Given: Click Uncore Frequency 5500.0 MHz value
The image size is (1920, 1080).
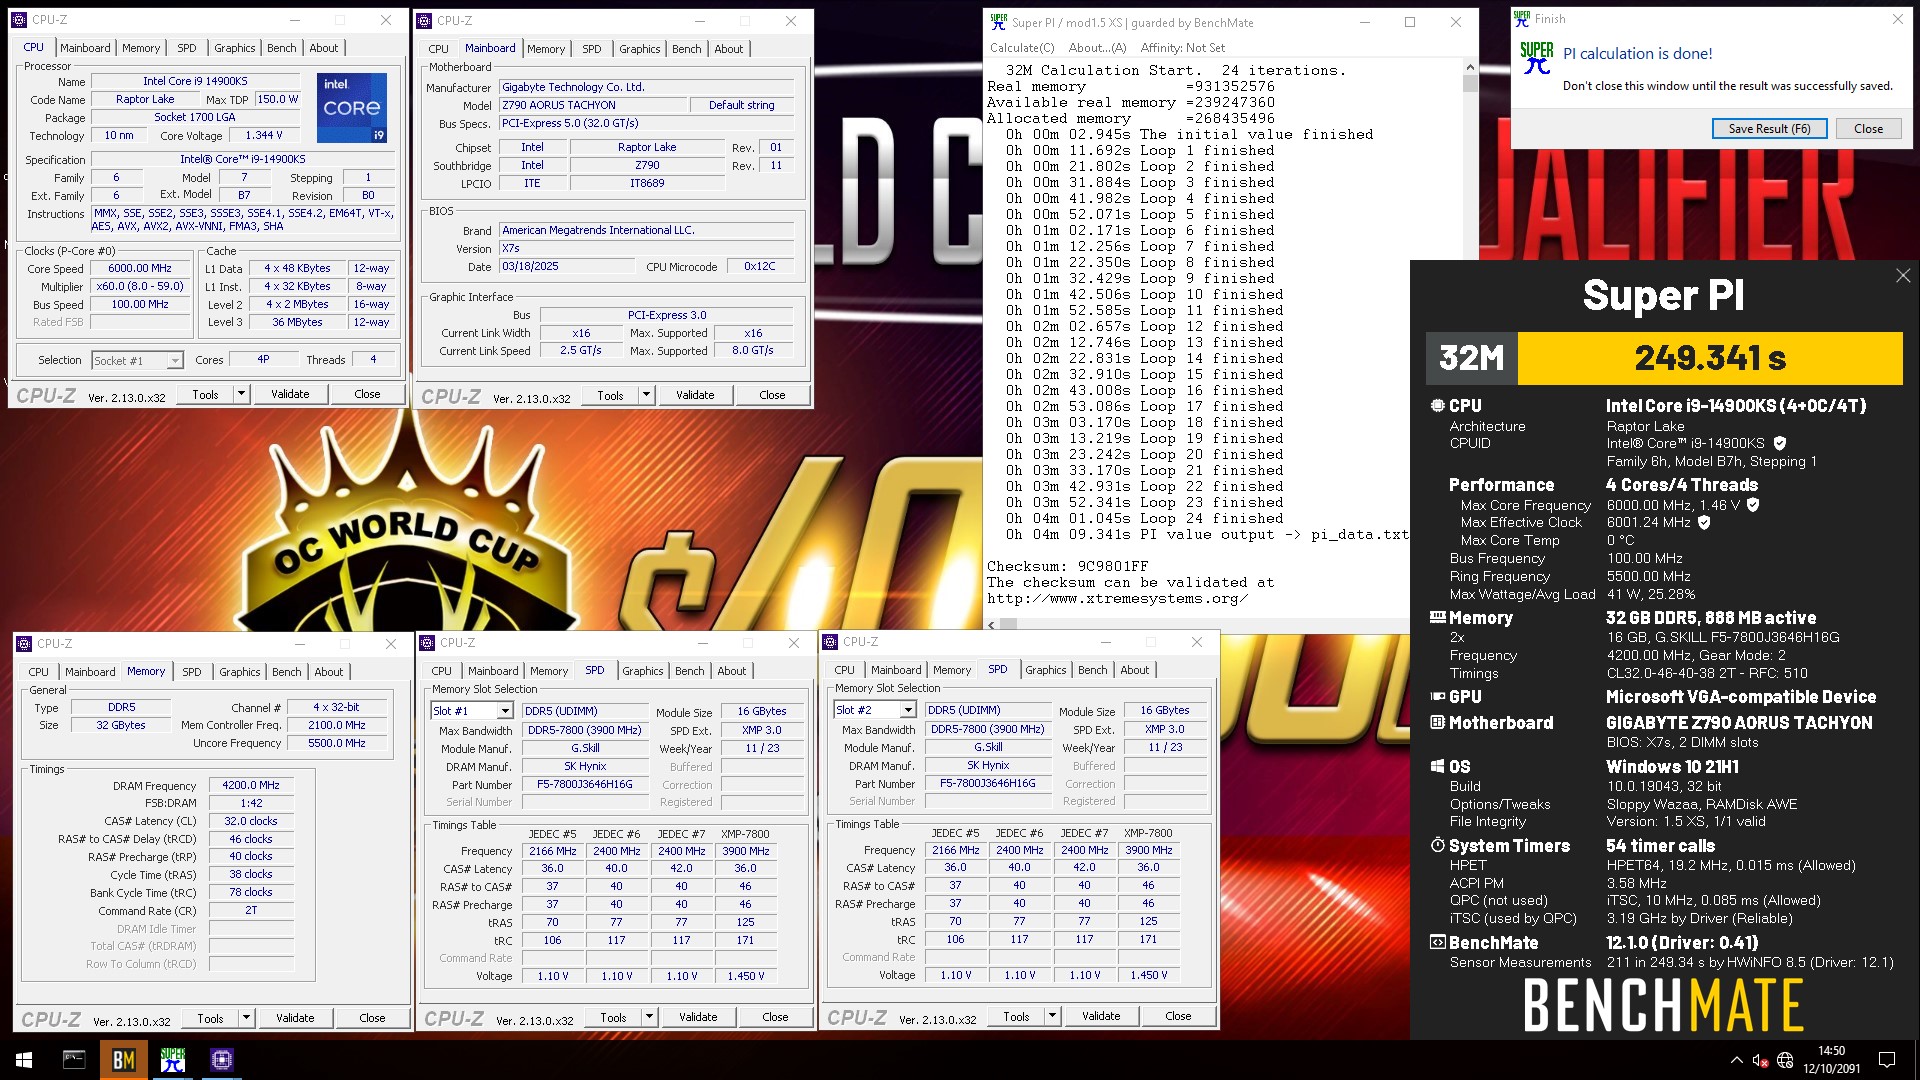Looking at the screenshot, I should pyautogui.click(x=337, y=744).
